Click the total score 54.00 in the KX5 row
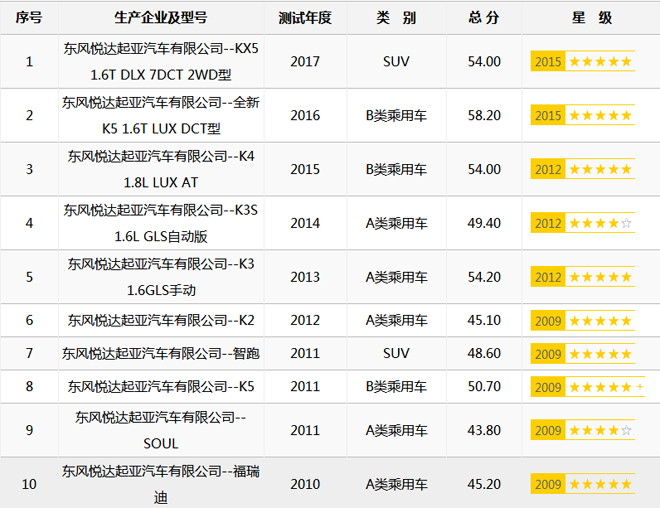This screenshot has height=508, width=660. tap(484, 61)
